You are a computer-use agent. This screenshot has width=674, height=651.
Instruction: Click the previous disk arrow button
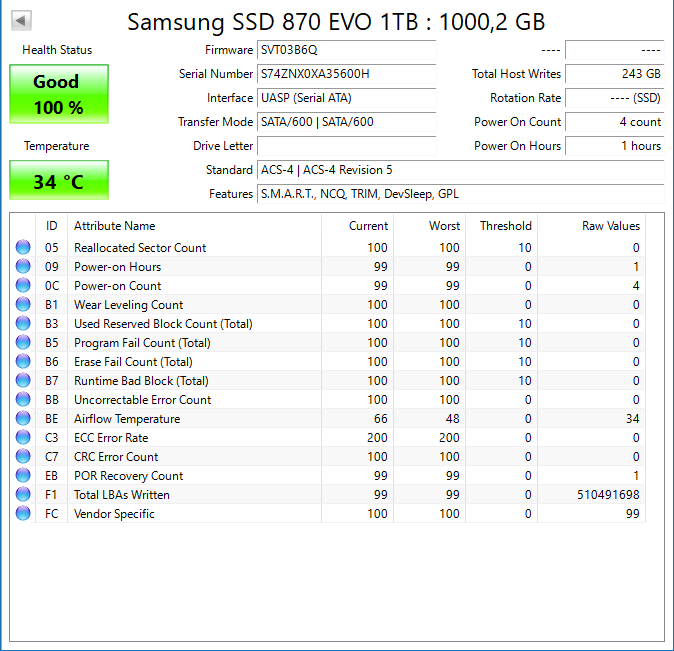tap(21, 21)
